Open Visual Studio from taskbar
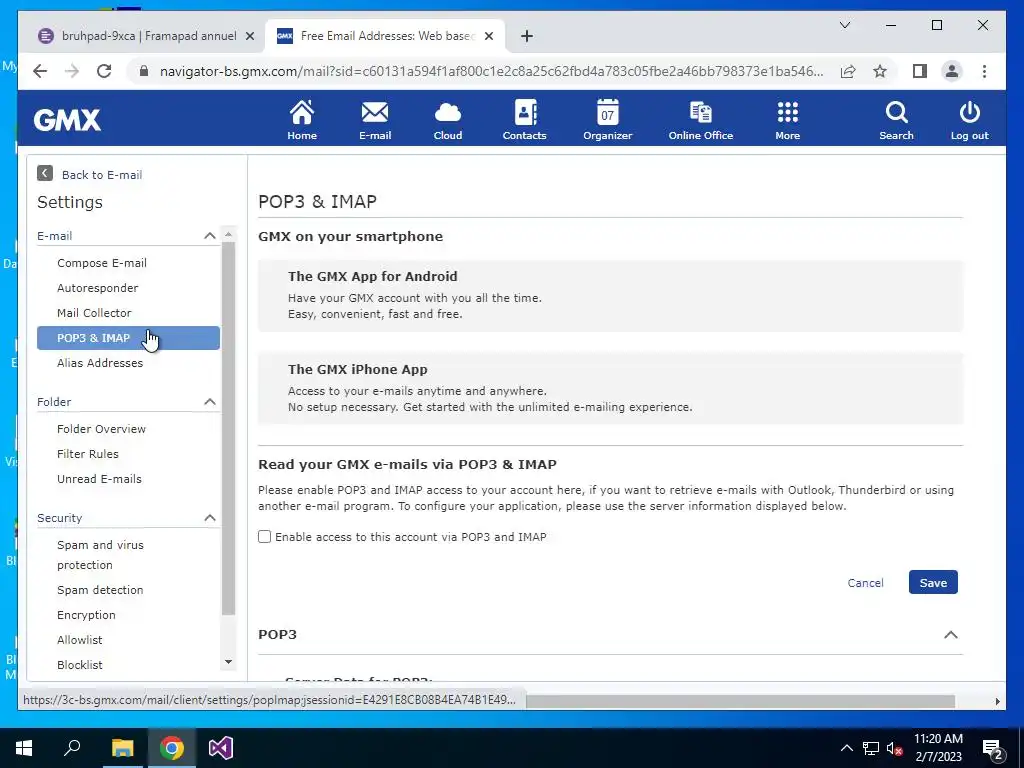Viewport: 1024px width, 768px height. (221, 748)
